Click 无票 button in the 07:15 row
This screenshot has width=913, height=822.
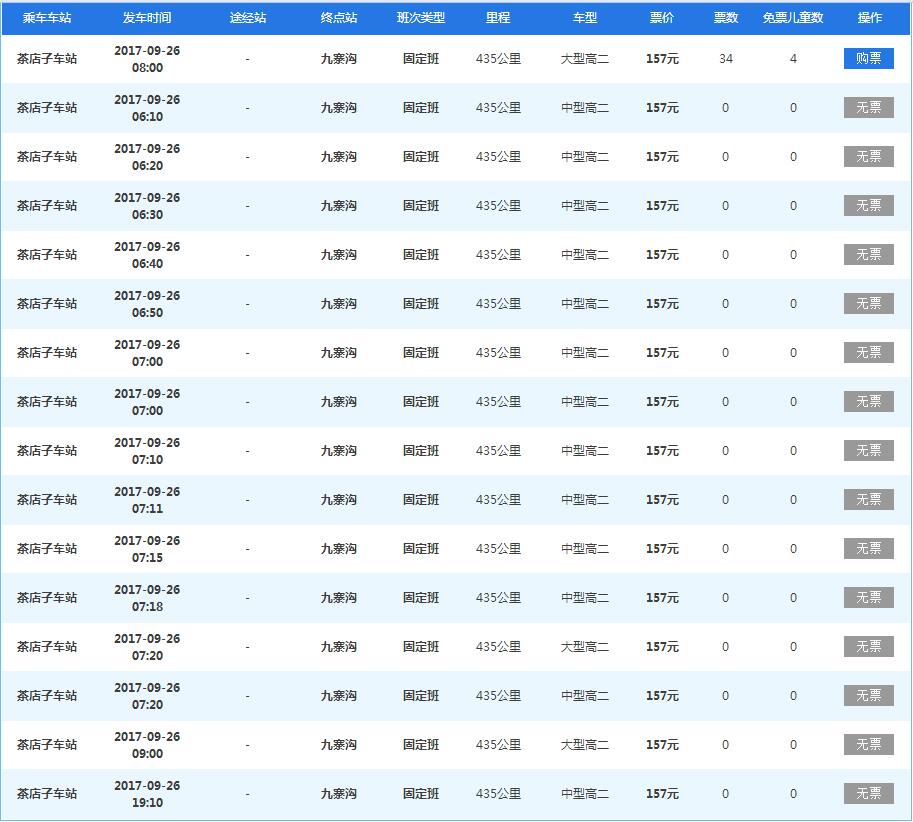pos(868,548)
